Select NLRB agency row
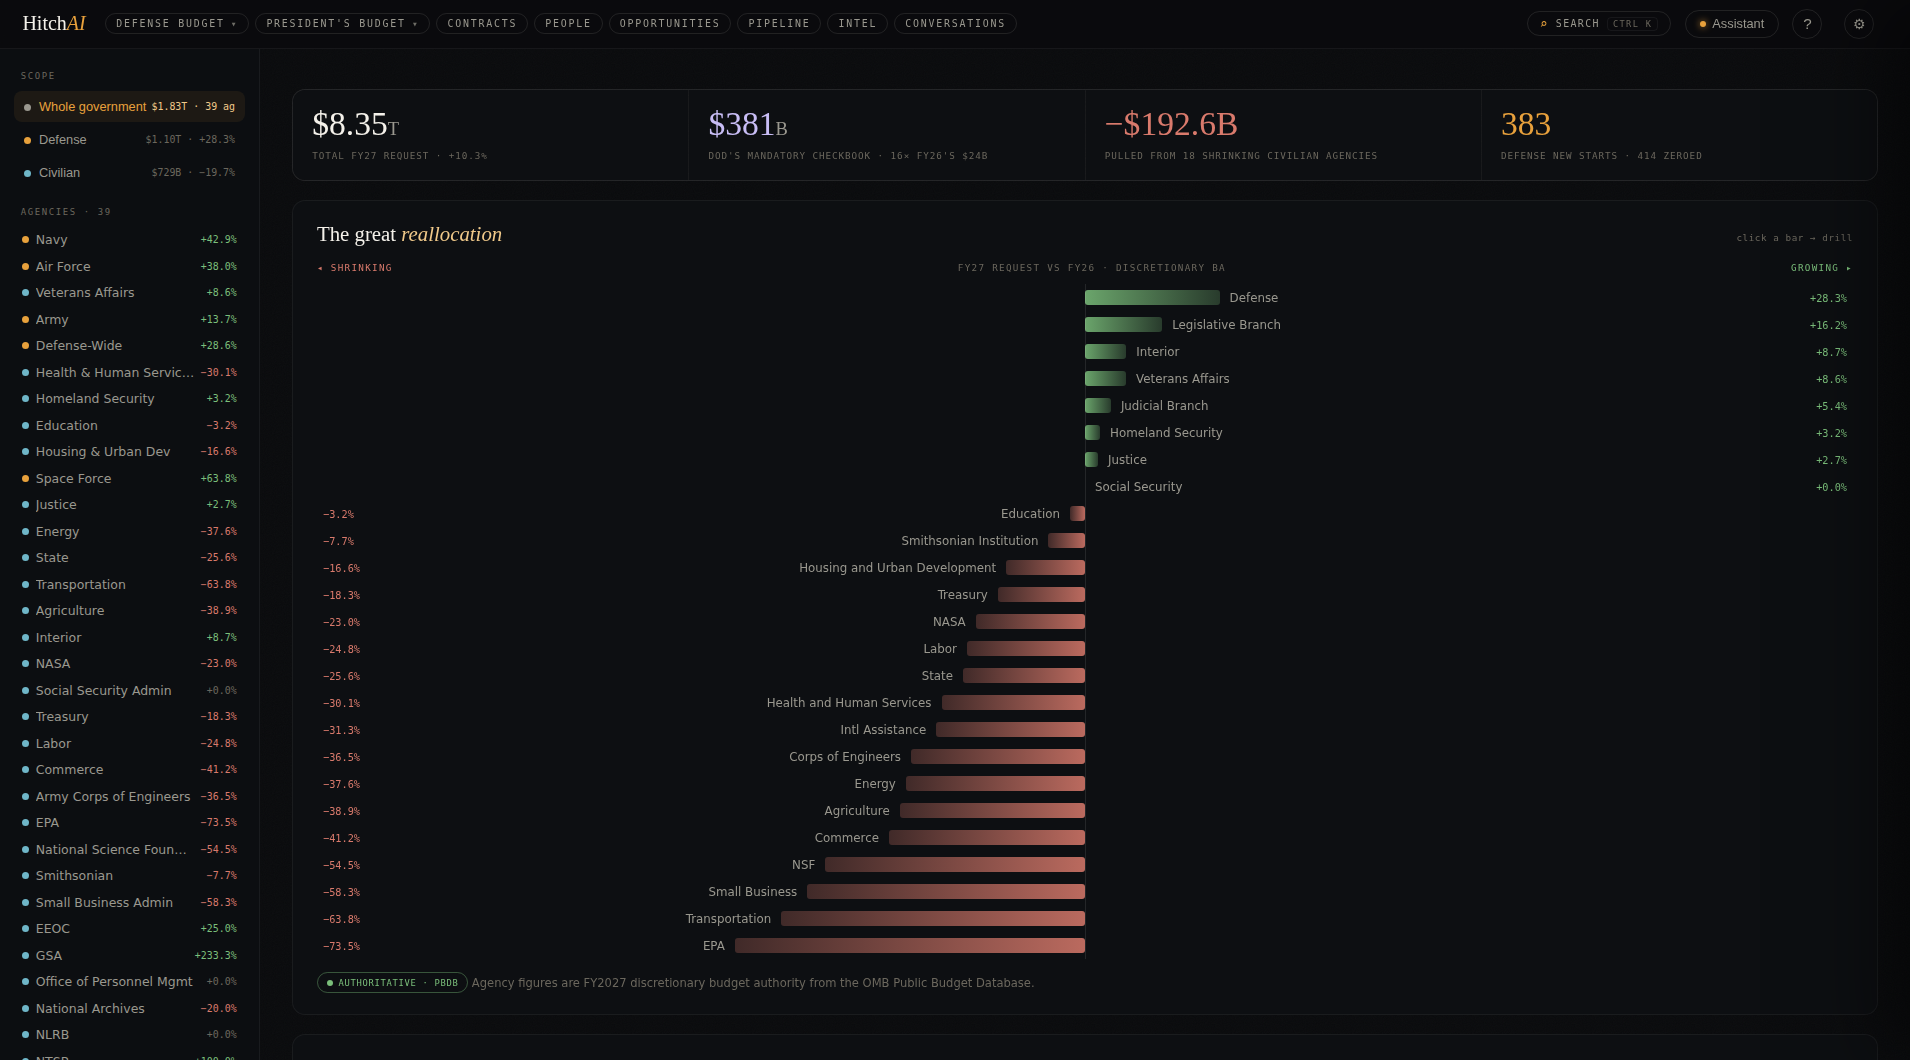Screen dimensions: 1910x1060 129,1035
